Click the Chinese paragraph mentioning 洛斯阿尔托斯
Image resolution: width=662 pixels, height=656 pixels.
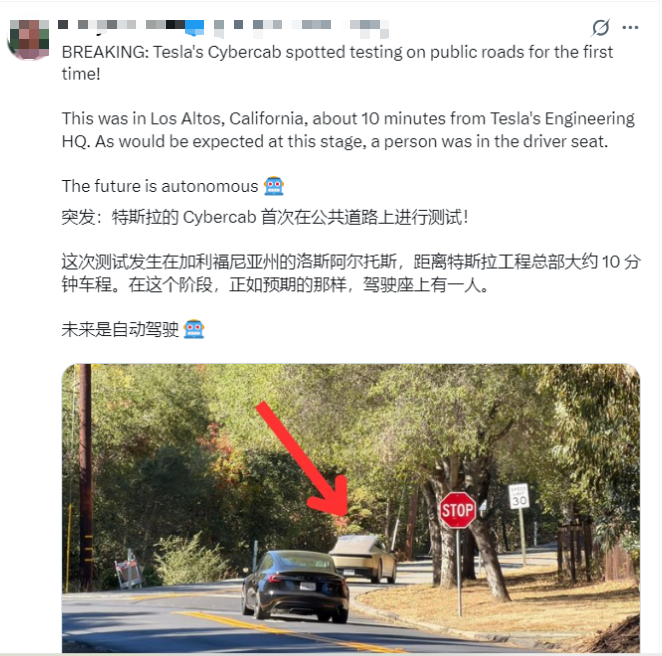(351, 273)
